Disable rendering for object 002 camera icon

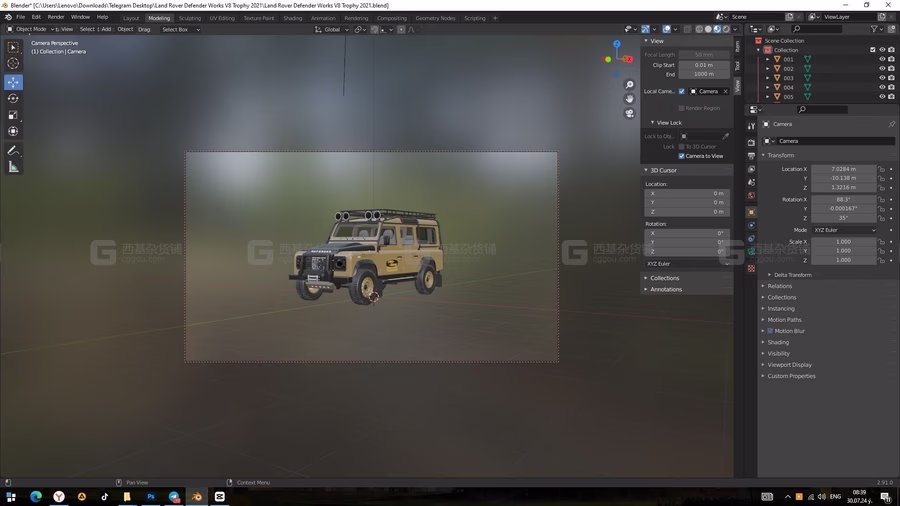891,68
